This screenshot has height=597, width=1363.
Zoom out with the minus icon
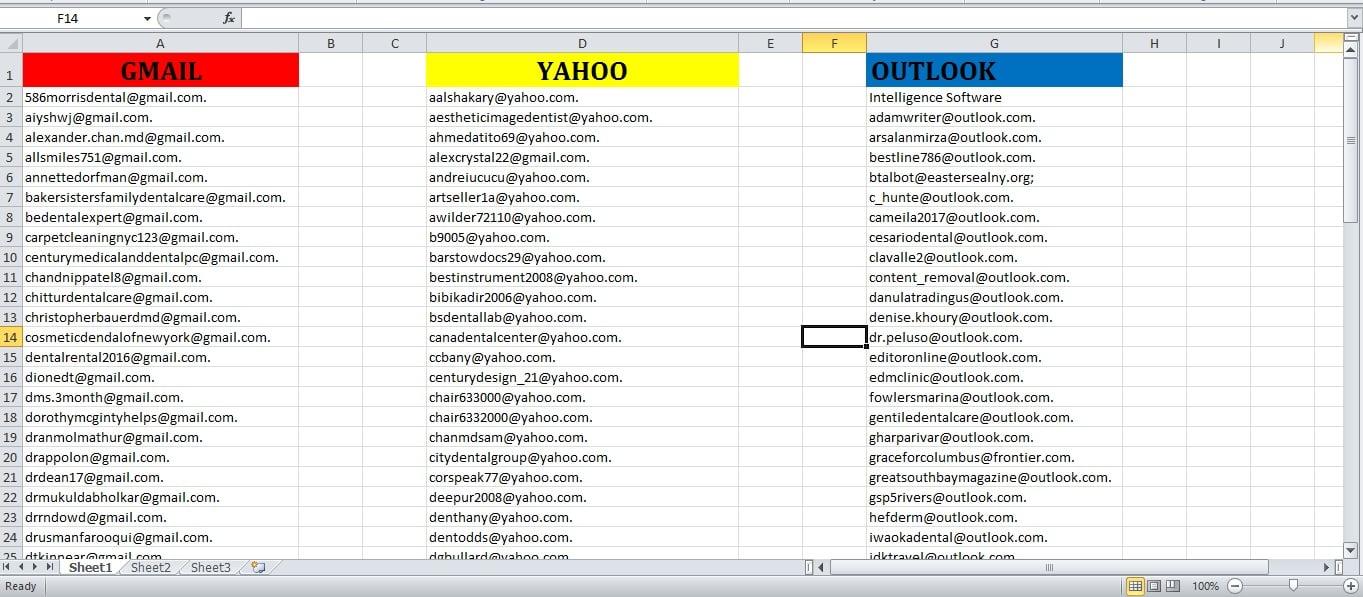click(x=1234, y=586)
